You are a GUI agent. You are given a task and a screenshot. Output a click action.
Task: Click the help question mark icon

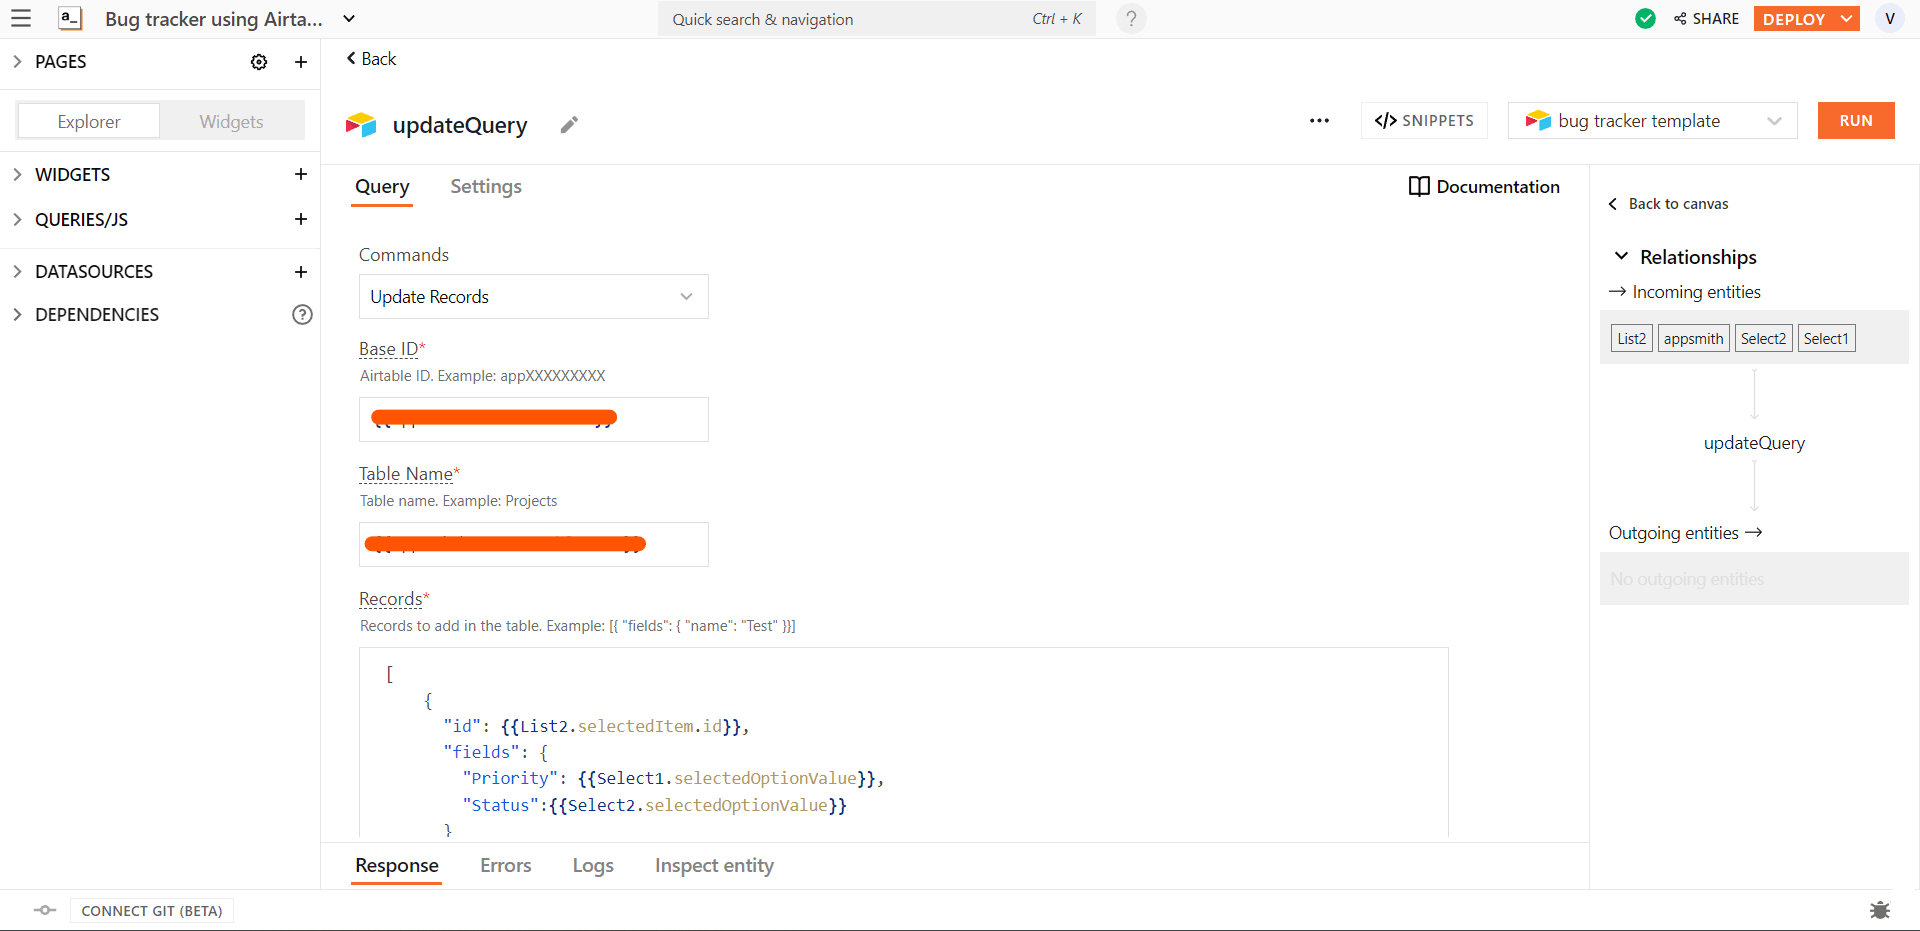tap(1131, 19)
